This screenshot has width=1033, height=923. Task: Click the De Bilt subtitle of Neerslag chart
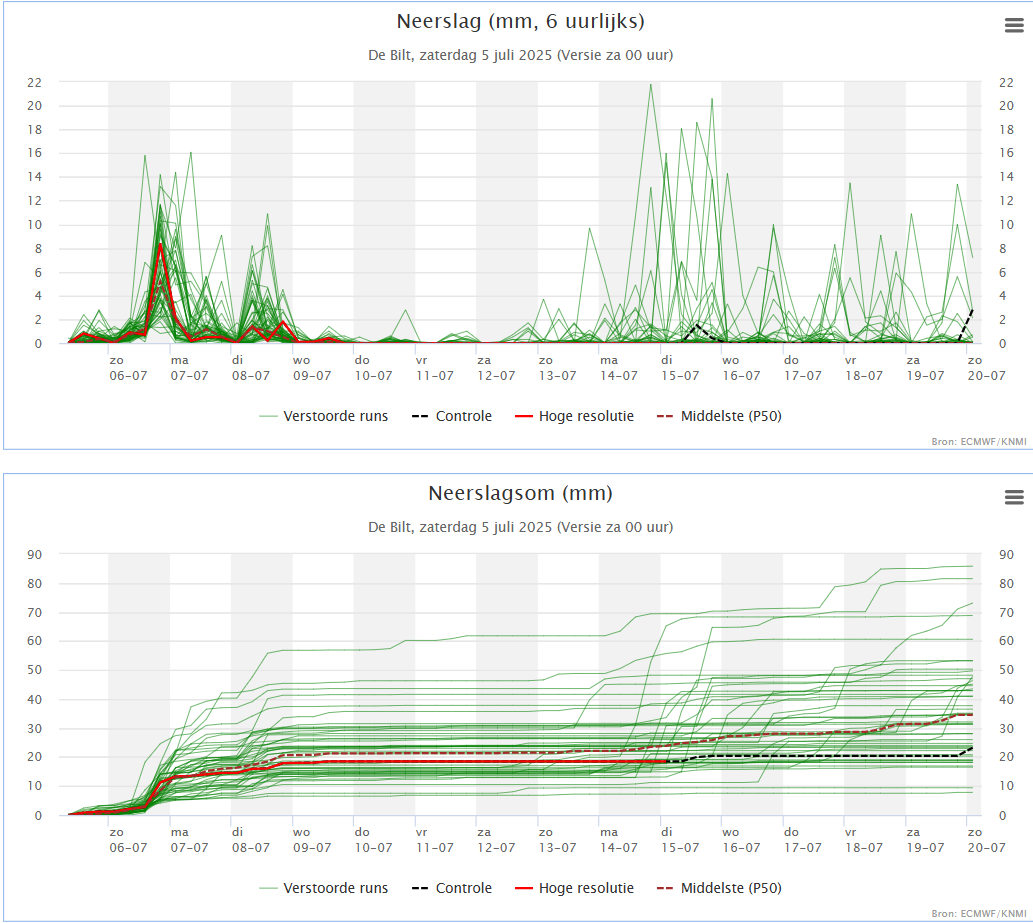pos(520,55)
